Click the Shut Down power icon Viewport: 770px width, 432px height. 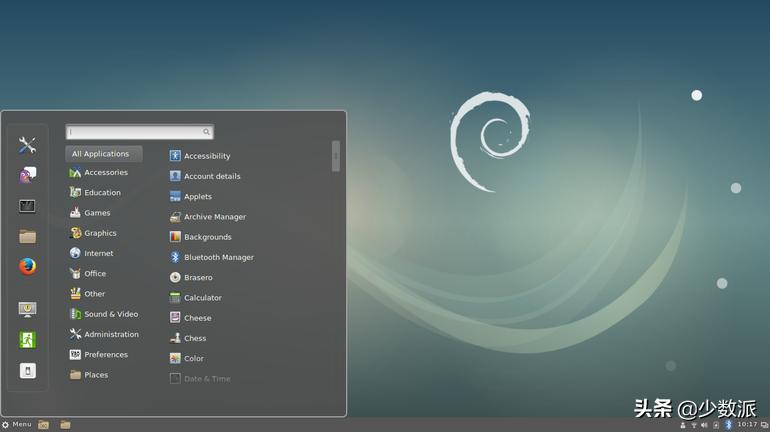click(x=28, y=371)
